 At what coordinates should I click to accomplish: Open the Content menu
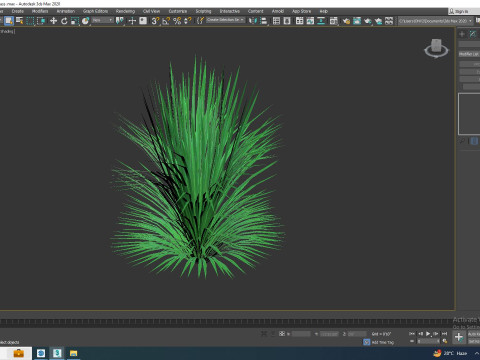255,11
